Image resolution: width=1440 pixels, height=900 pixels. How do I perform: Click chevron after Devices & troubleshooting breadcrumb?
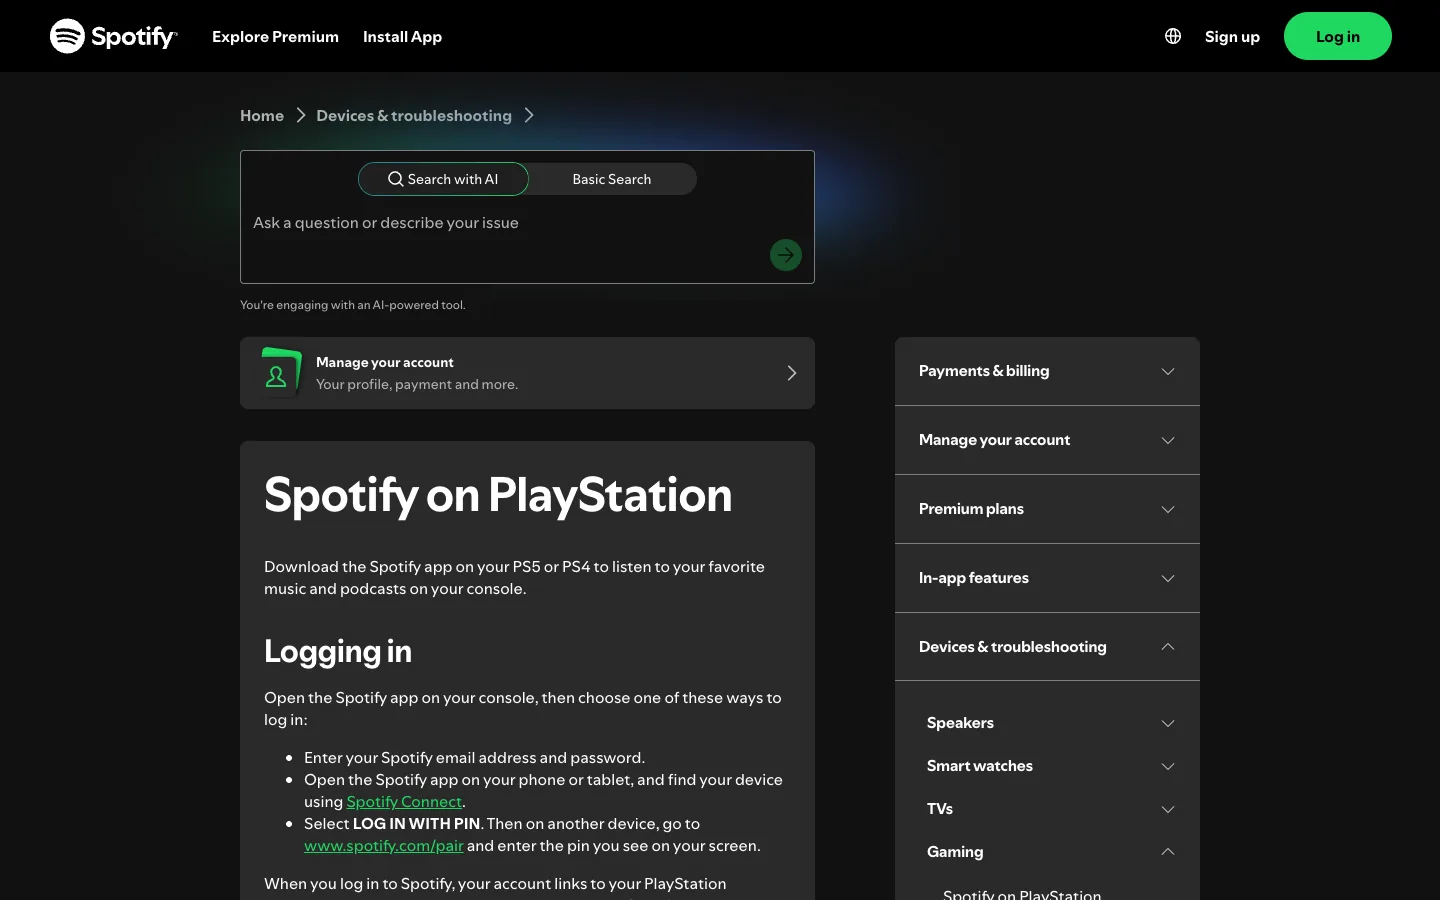[529, 116]
